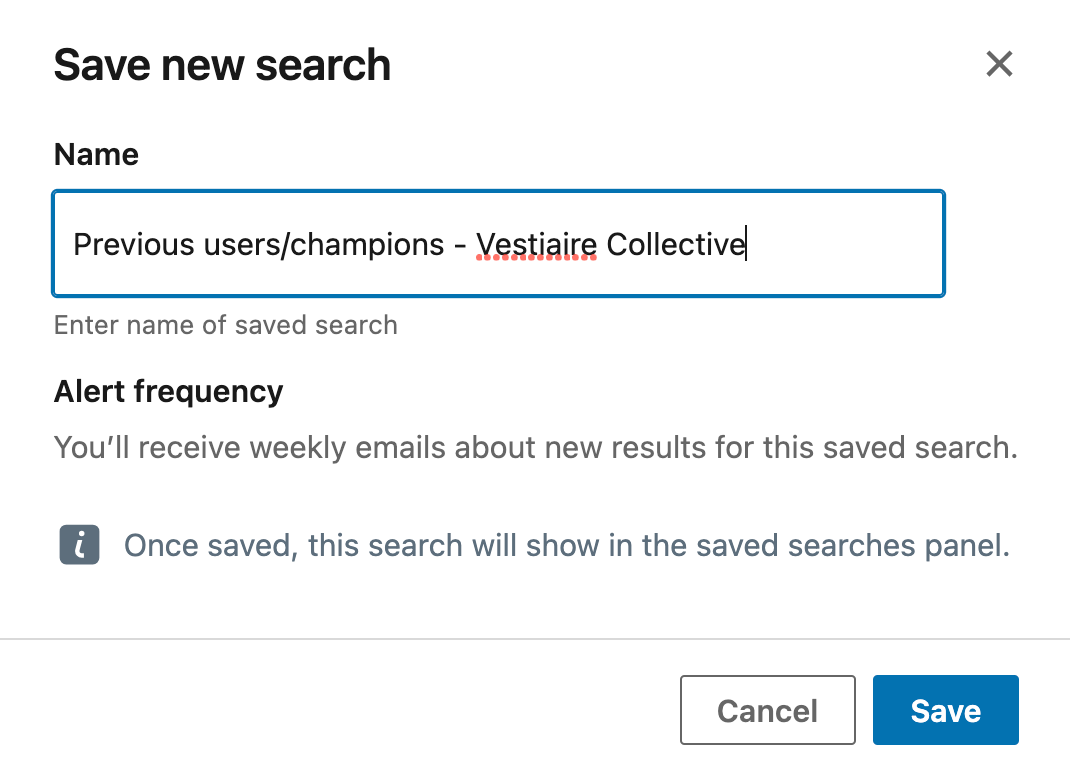This screenshot has width=1070, height=776.
Task: Click the underlined word Vestiaire in the name
Action: [x=536, y=244]
